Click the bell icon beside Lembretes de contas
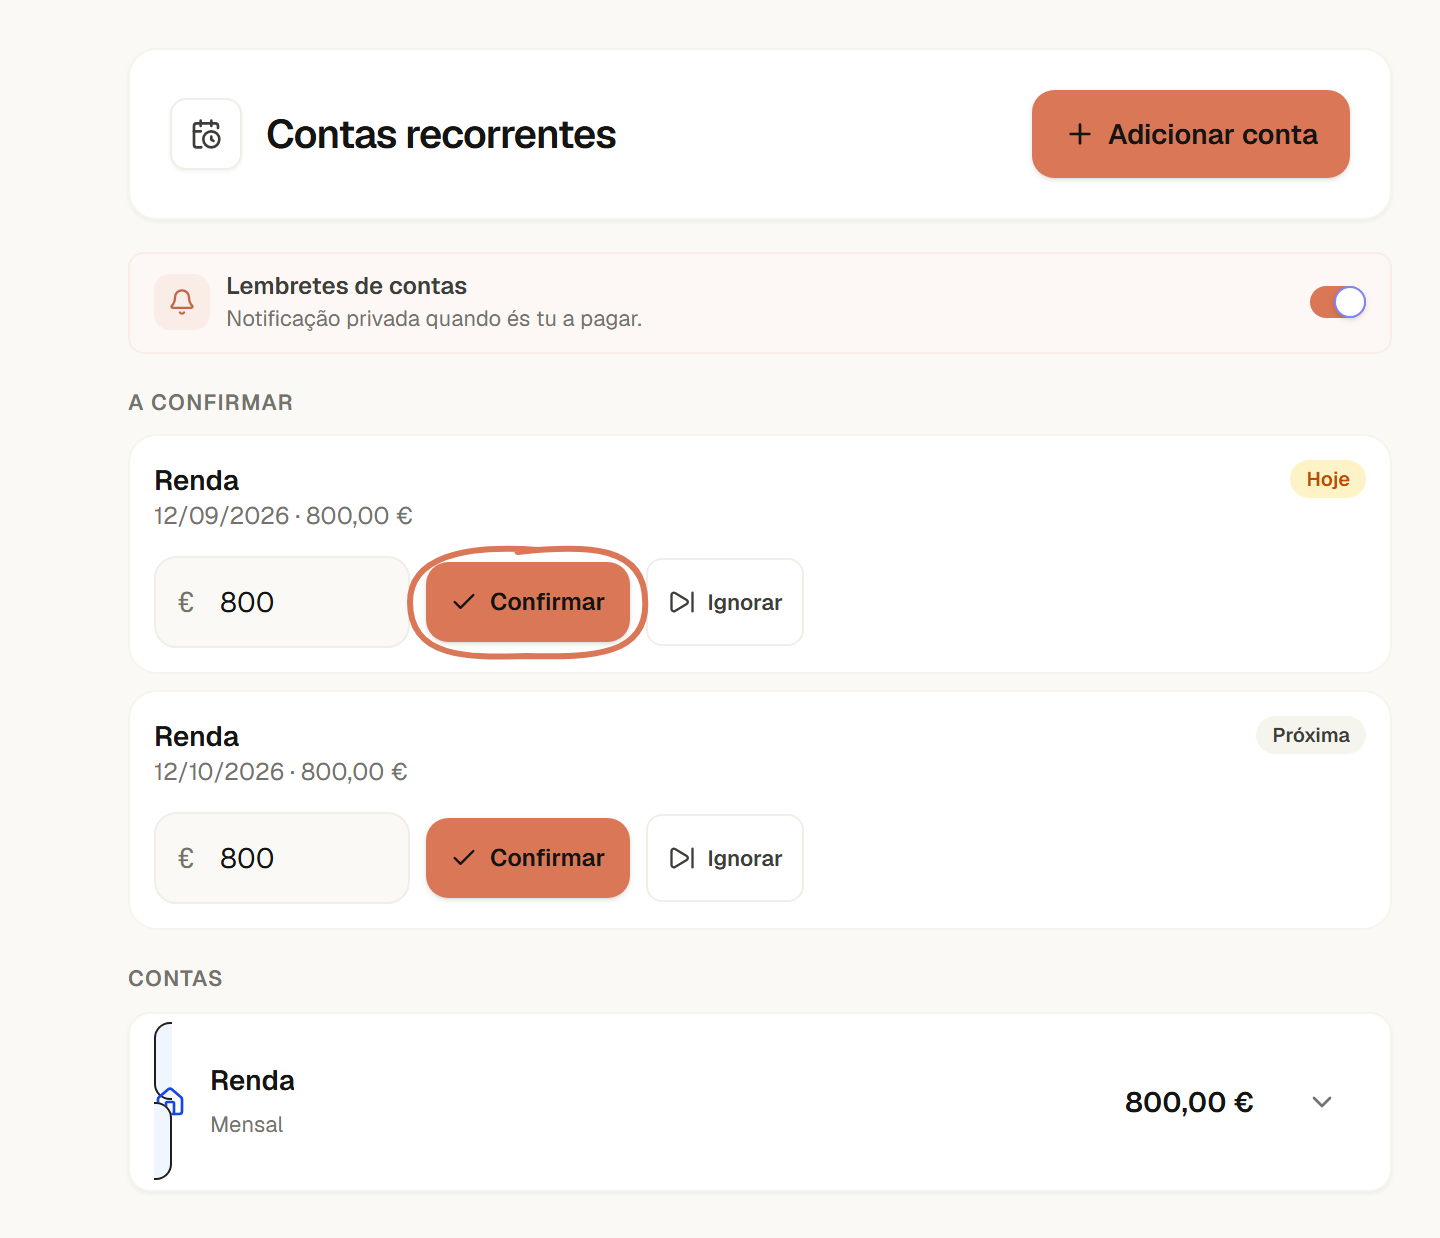 coord(182,302)
